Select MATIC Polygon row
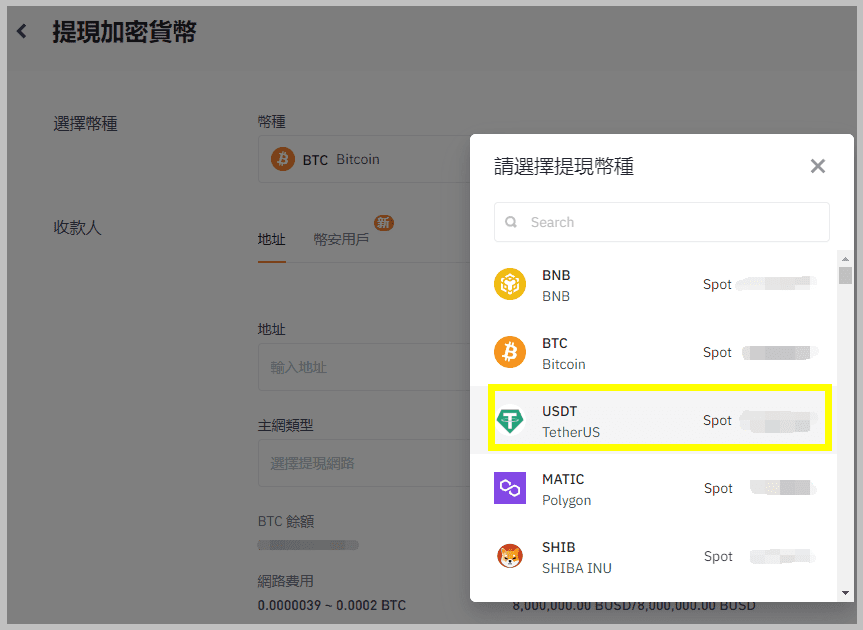 [660, 489]
